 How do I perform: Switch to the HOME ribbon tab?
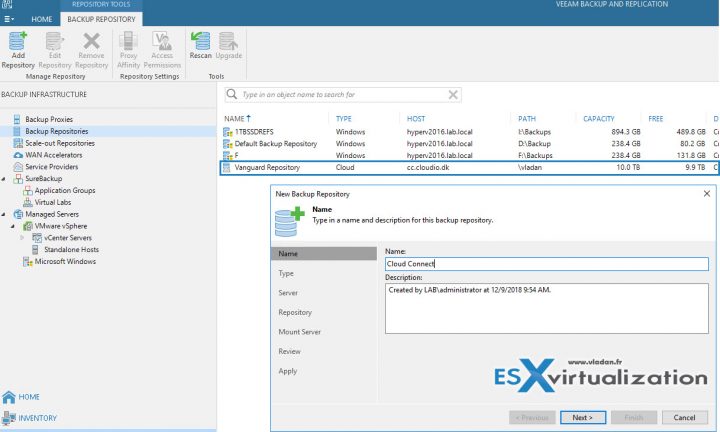coord(41,19)
